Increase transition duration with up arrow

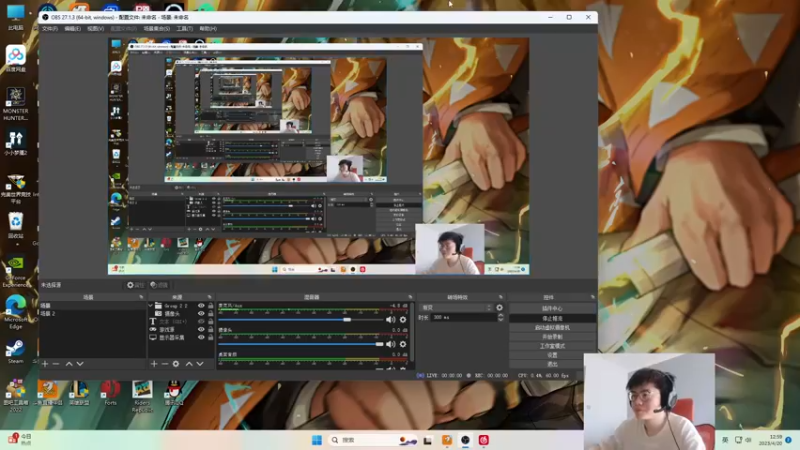pos(501,315)
